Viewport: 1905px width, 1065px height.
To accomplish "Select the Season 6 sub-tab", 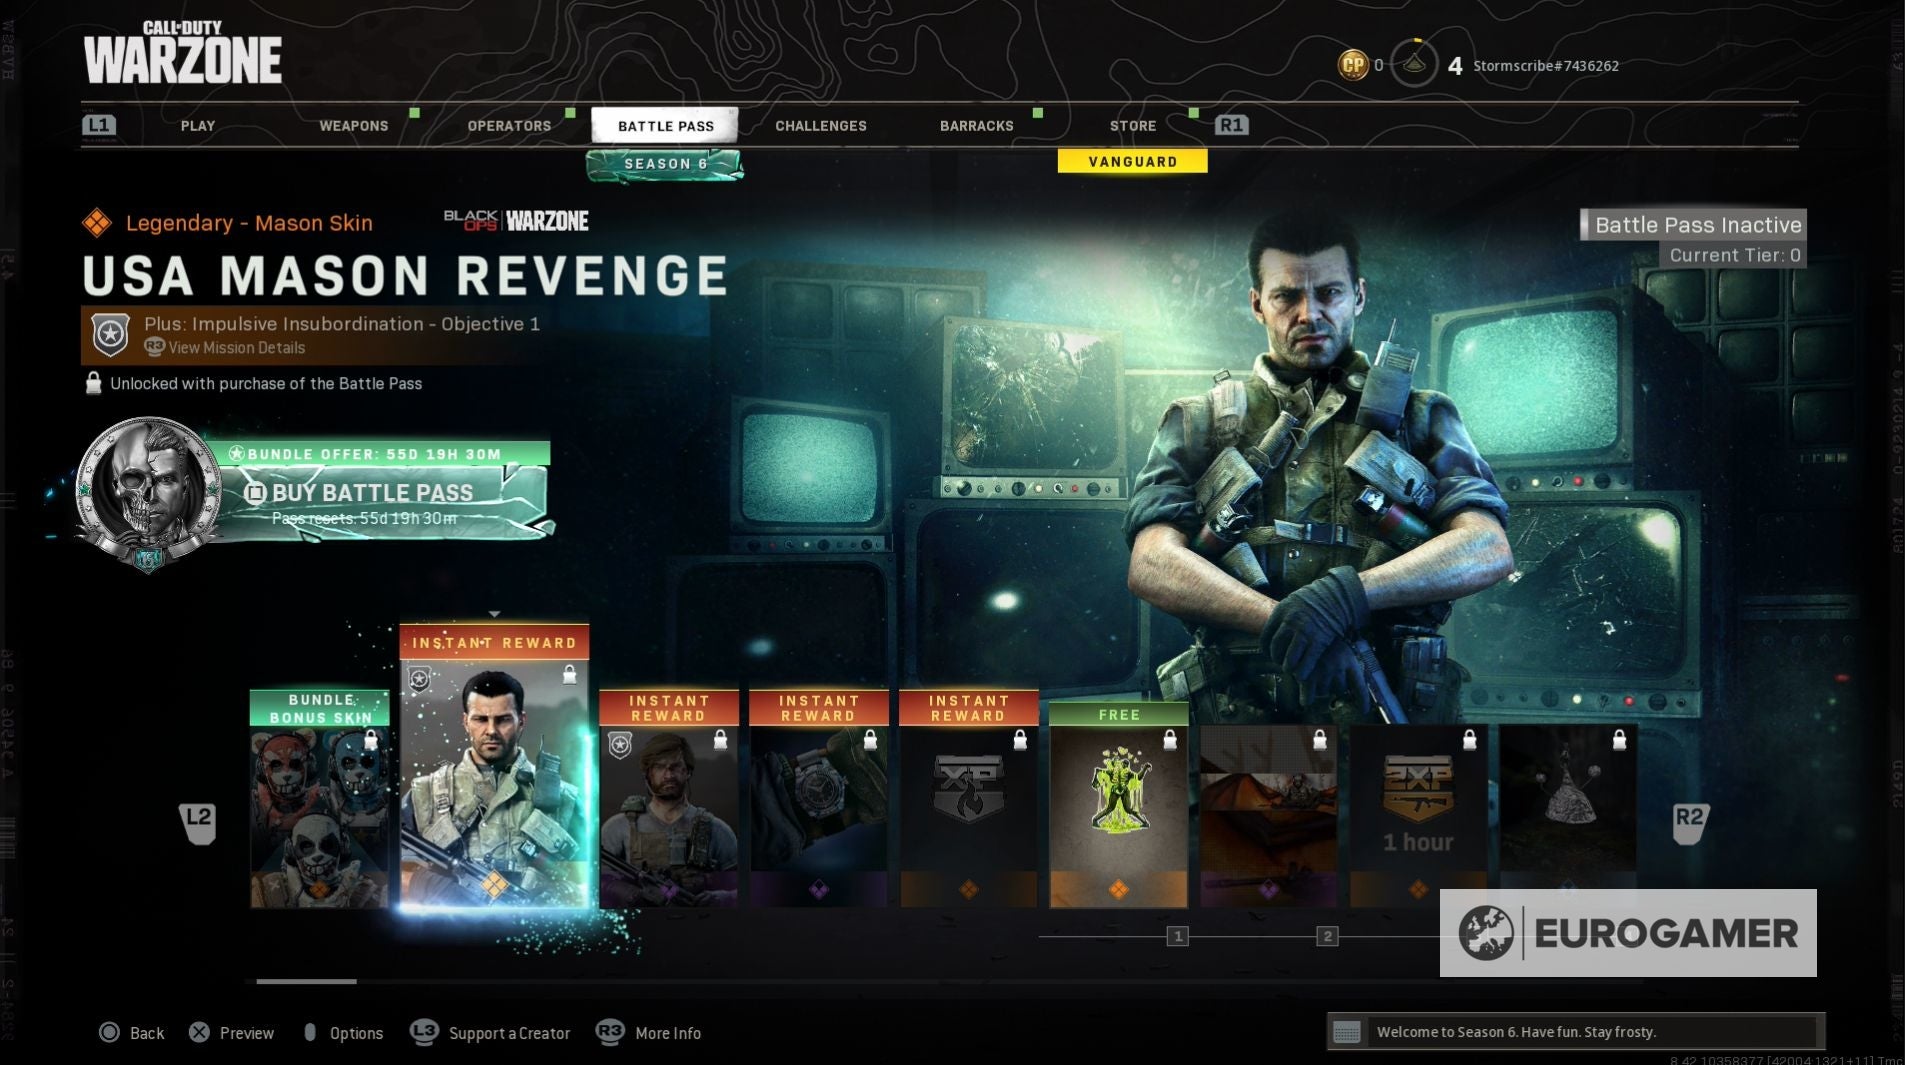I will click(665, 165).
